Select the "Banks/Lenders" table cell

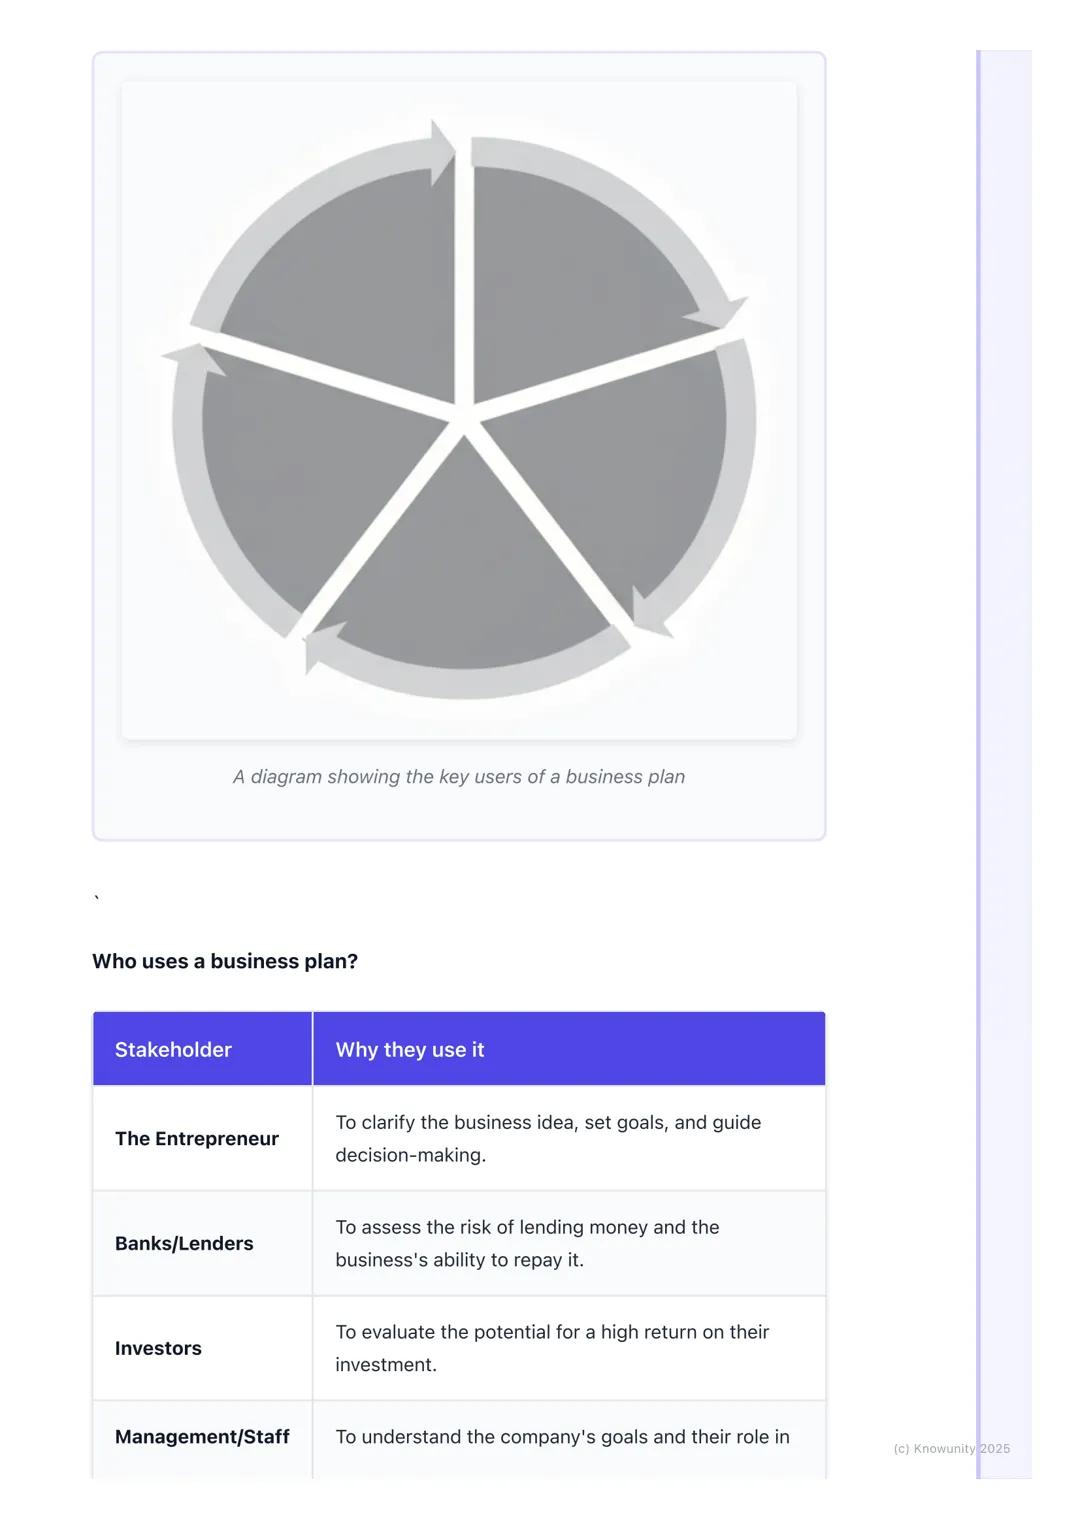click(184, 1244)
